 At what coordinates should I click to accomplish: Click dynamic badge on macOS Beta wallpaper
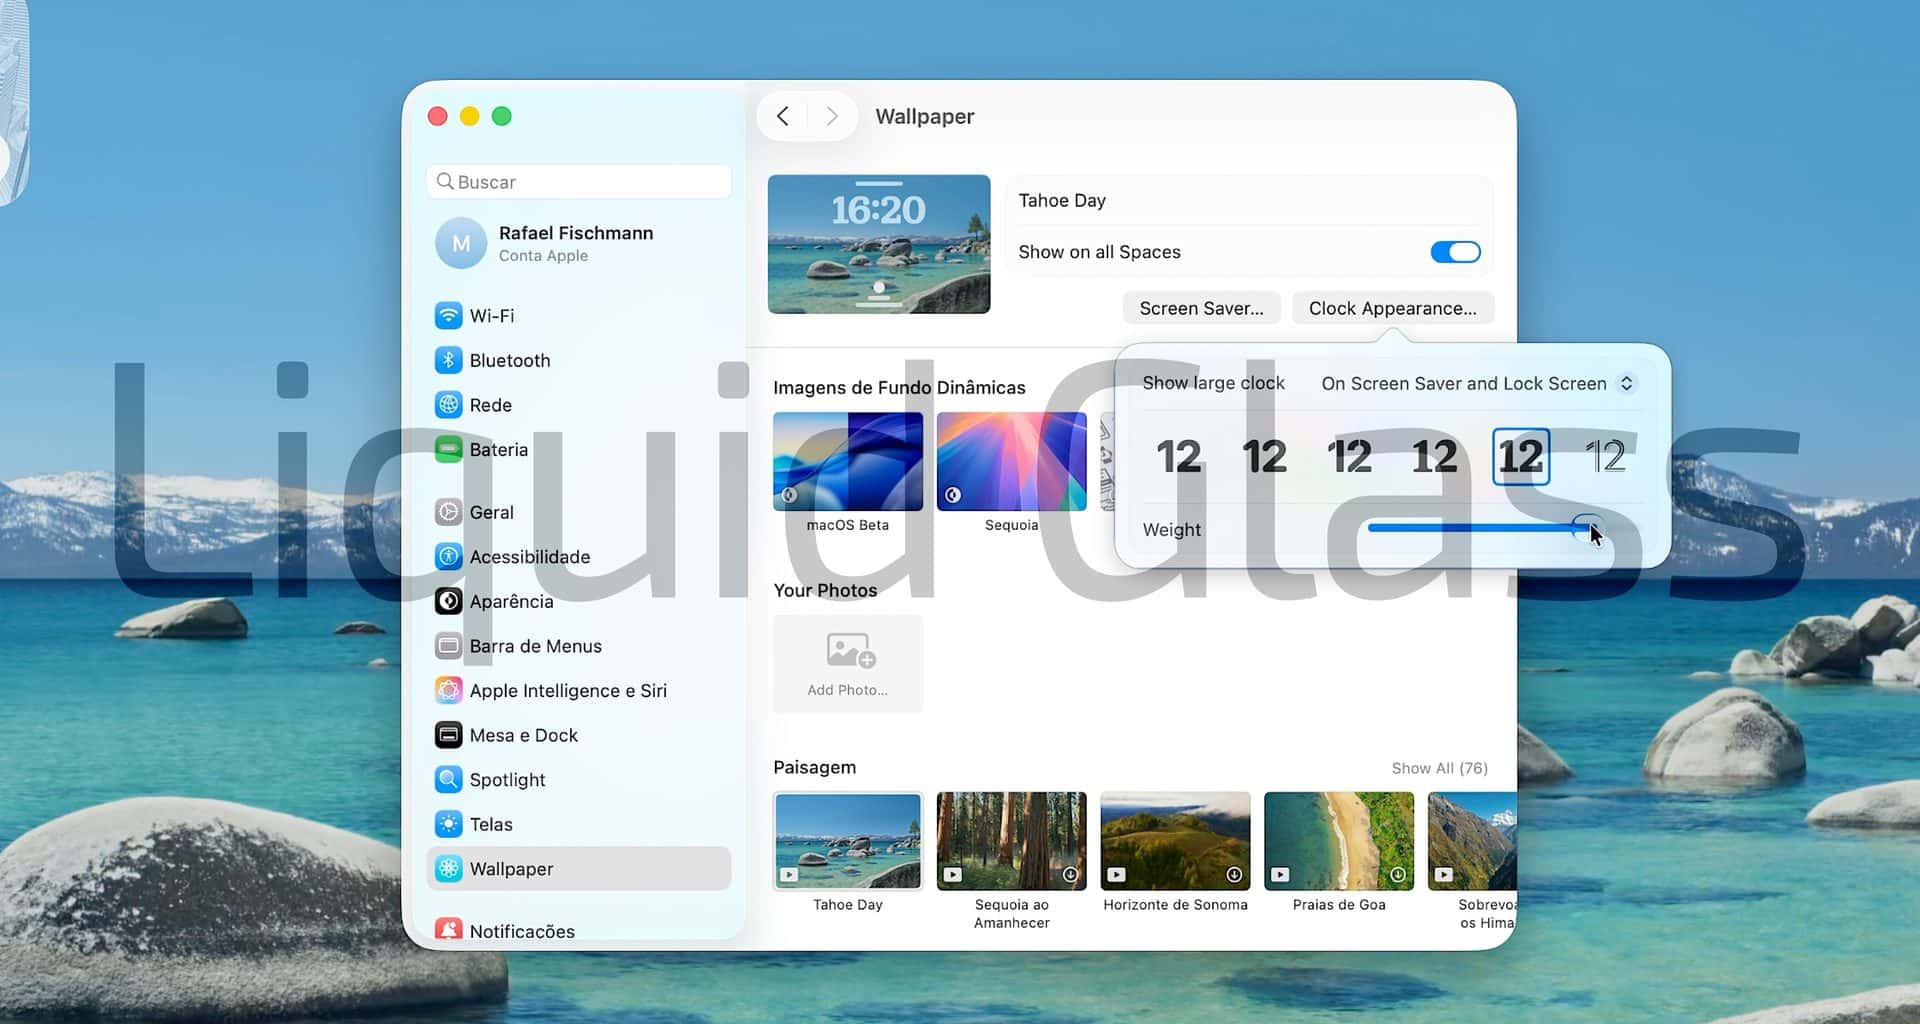click(790, 495)
